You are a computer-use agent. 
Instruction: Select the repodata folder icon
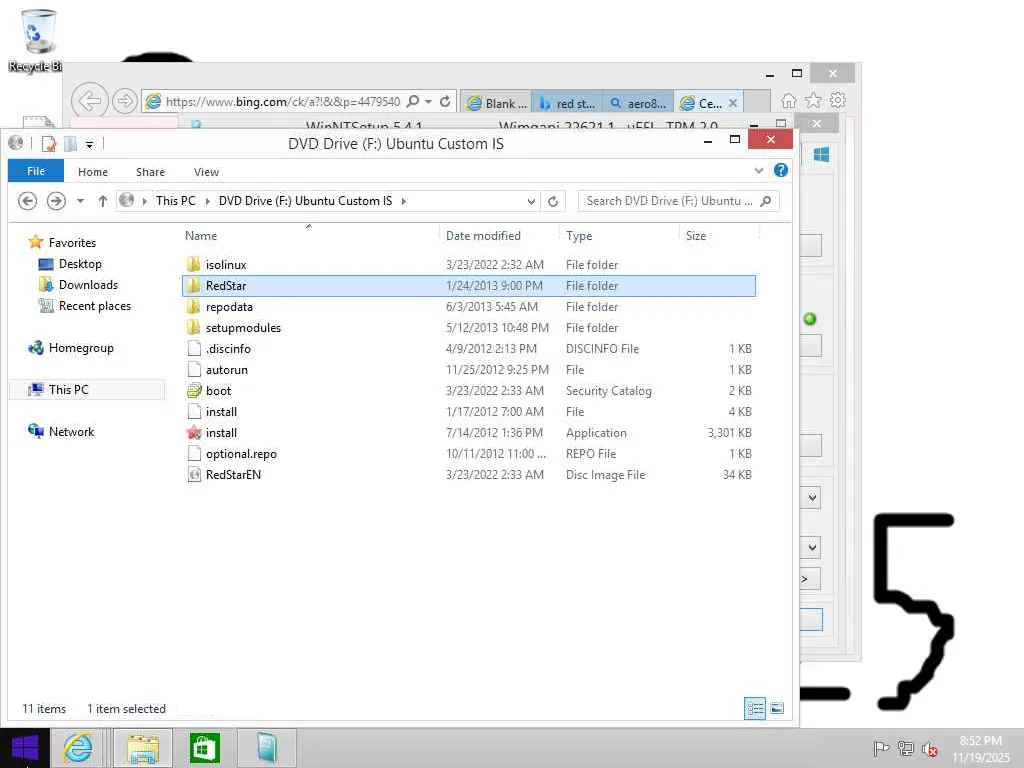click(x=193, y=306)
